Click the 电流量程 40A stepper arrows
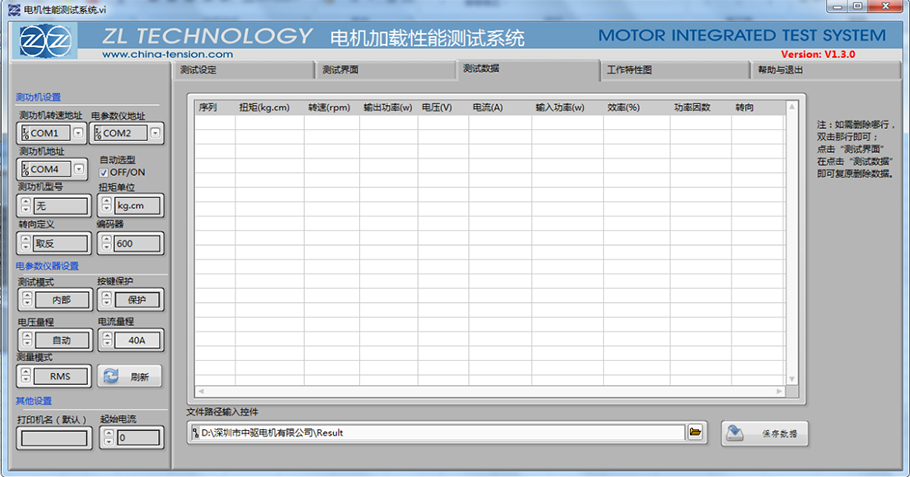The image size is (910, 477). [105, 340]
